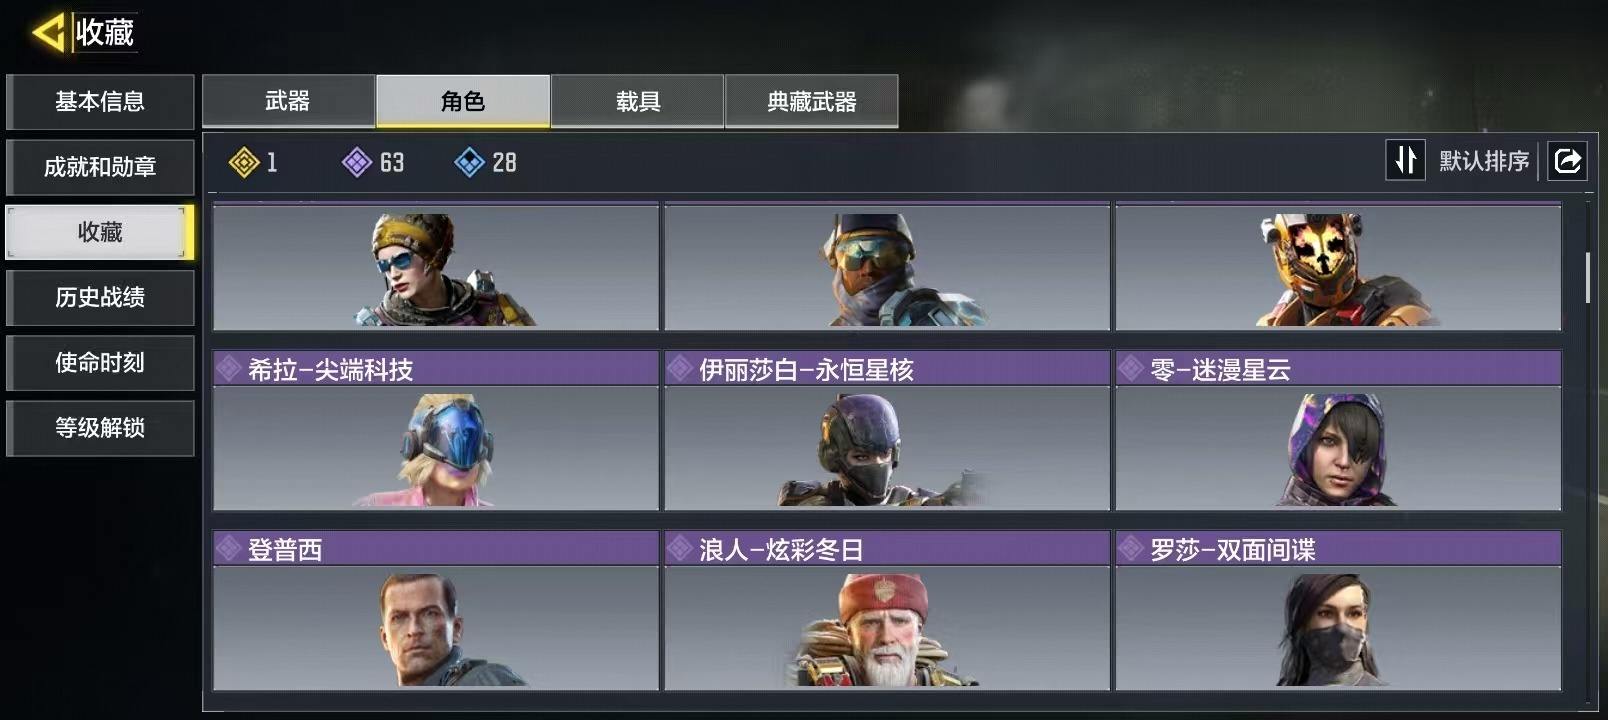Go to 历史战绩 section
The height and width of the screenshot is (720, 1608).
click(100, 297)
